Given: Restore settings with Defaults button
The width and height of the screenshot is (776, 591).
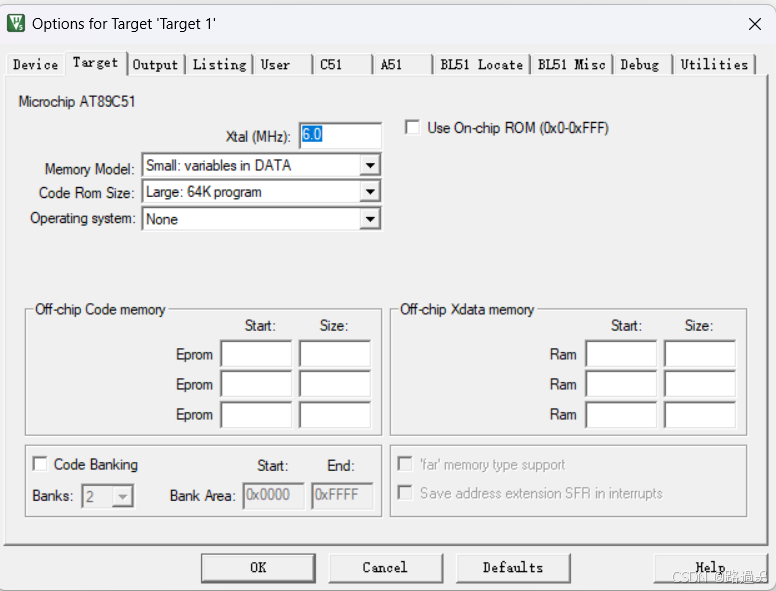Looking at the screenshot, I should pyautogui.click(x=513, y=568).
